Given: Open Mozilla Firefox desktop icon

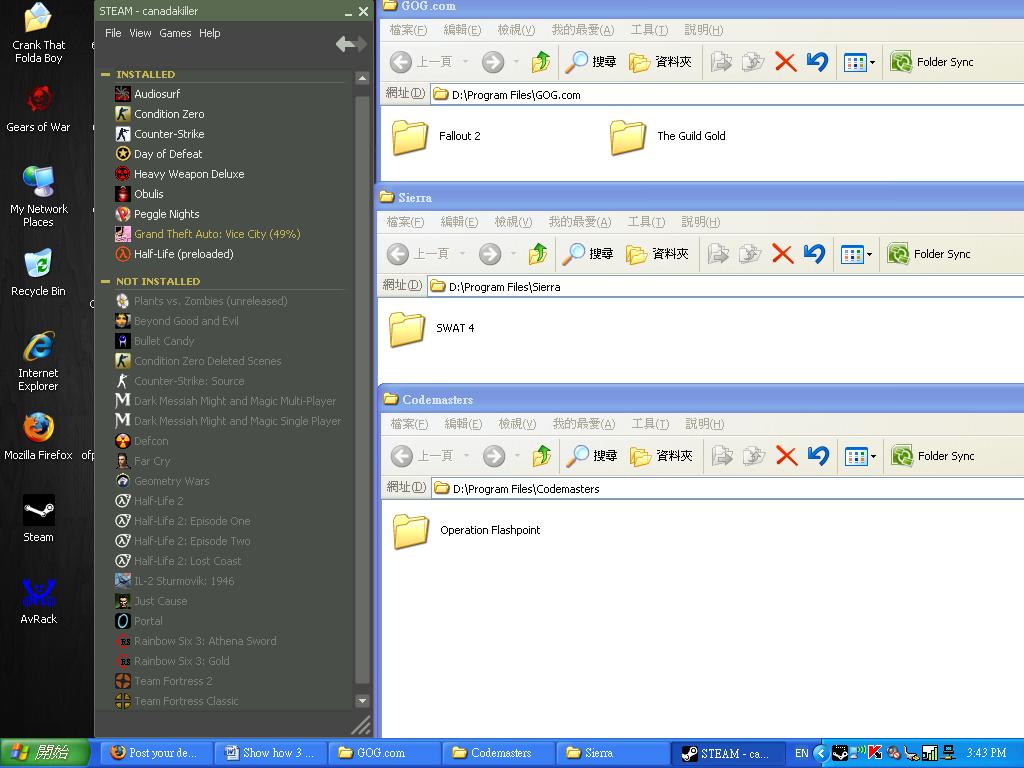Looking at the screenshot, I should point(39,436).
